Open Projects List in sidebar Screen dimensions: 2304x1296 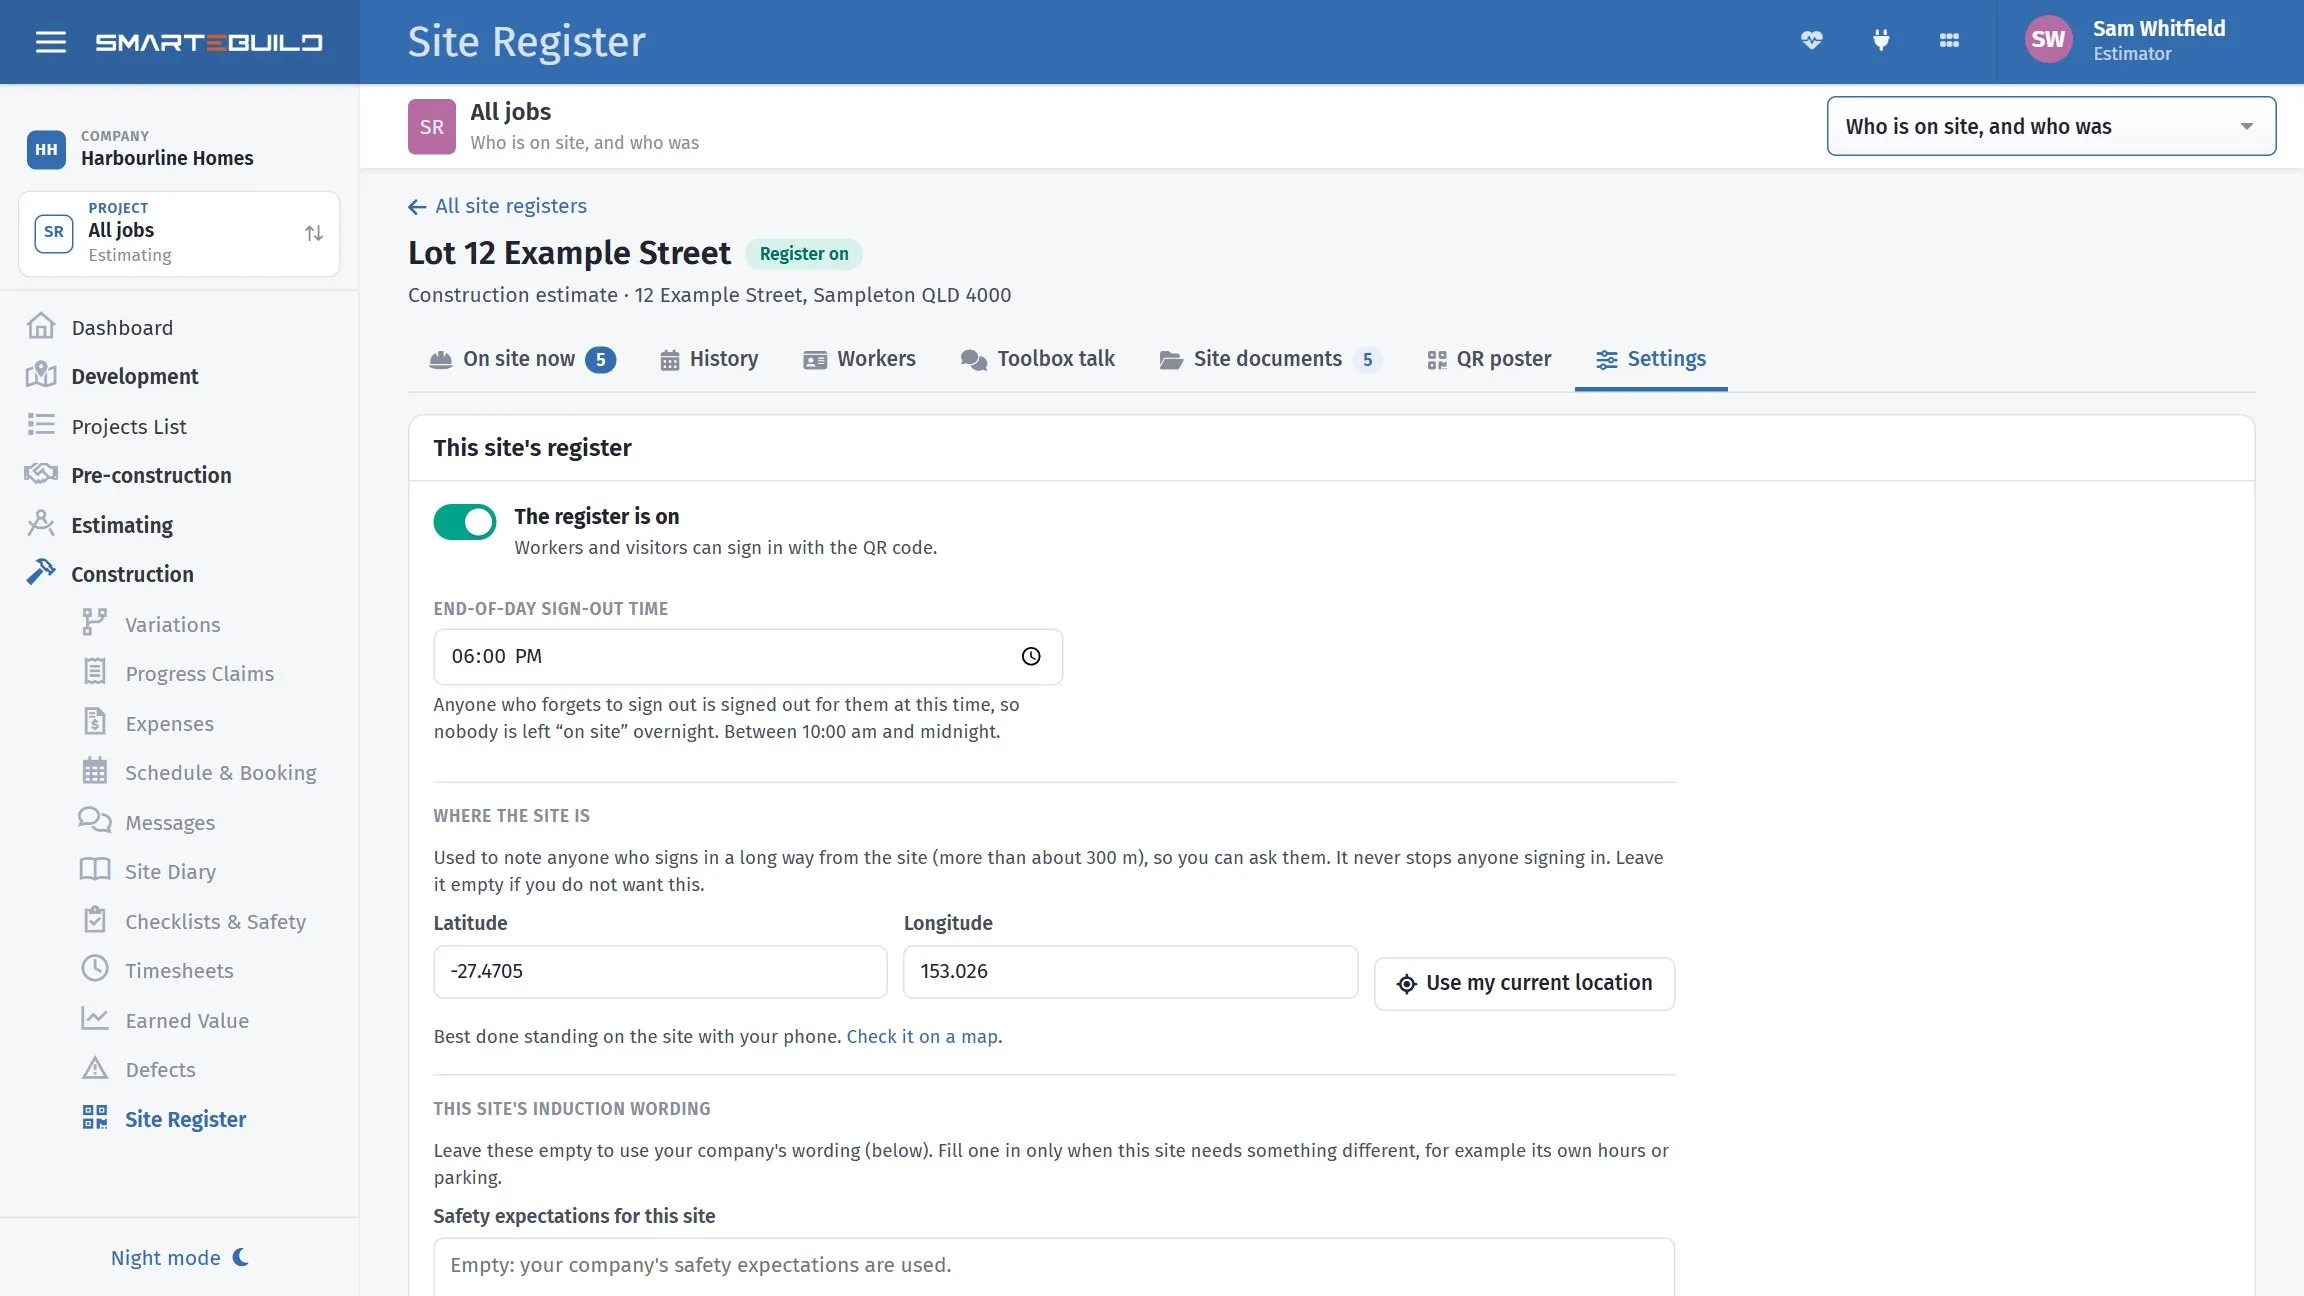click(129, 426)
